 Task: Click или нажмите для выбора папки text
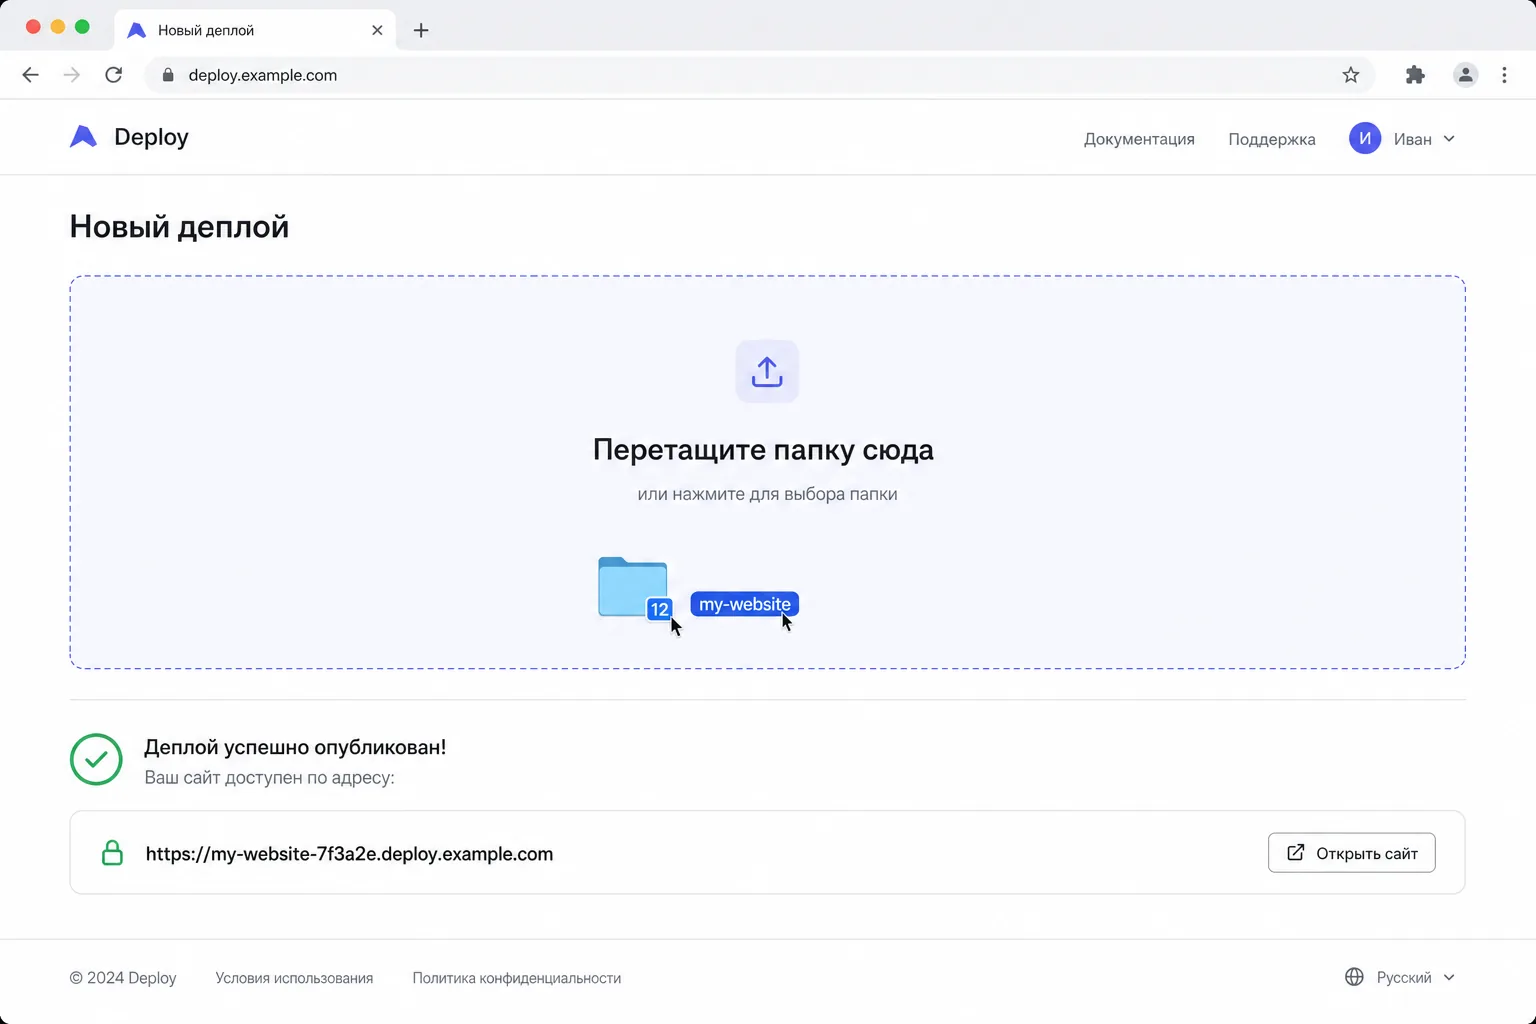coord(767,494)
